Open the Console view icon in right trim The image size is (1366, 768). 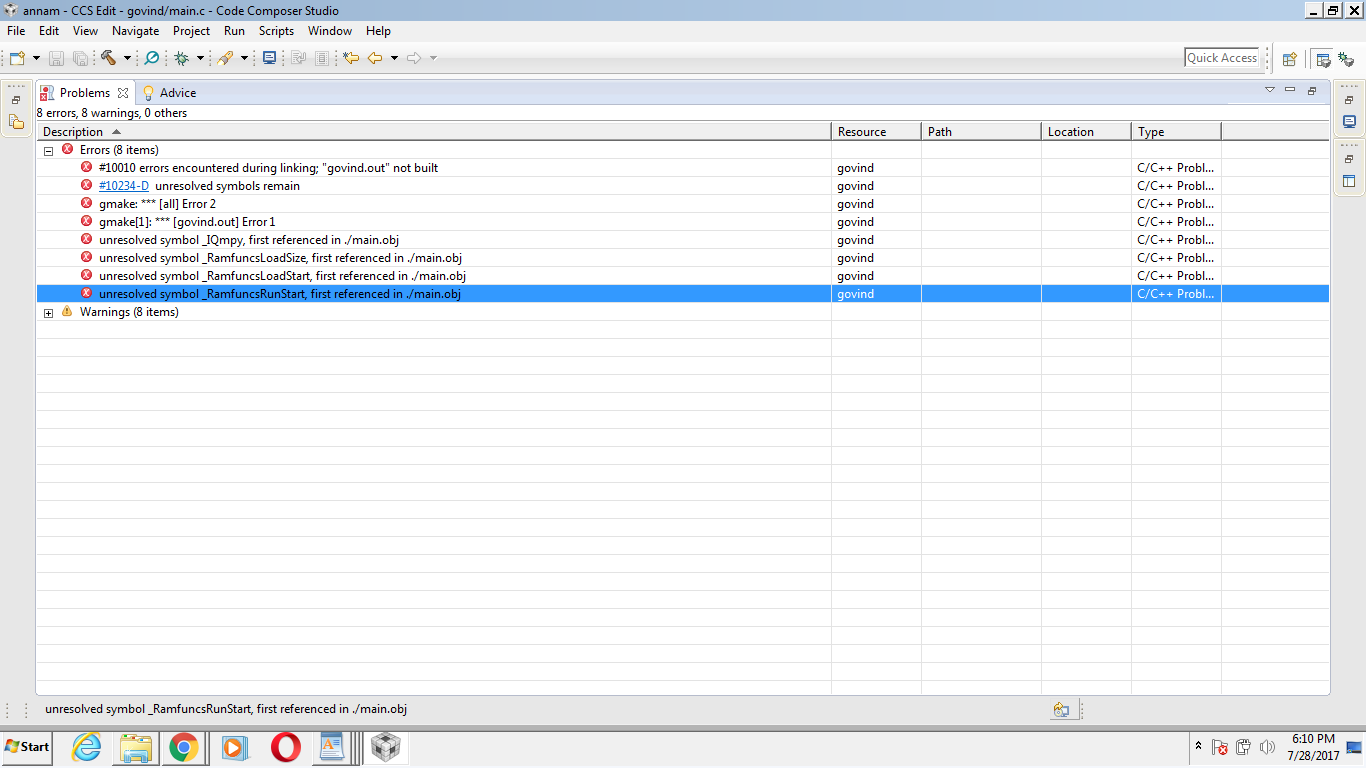(x=1349, y=122)
